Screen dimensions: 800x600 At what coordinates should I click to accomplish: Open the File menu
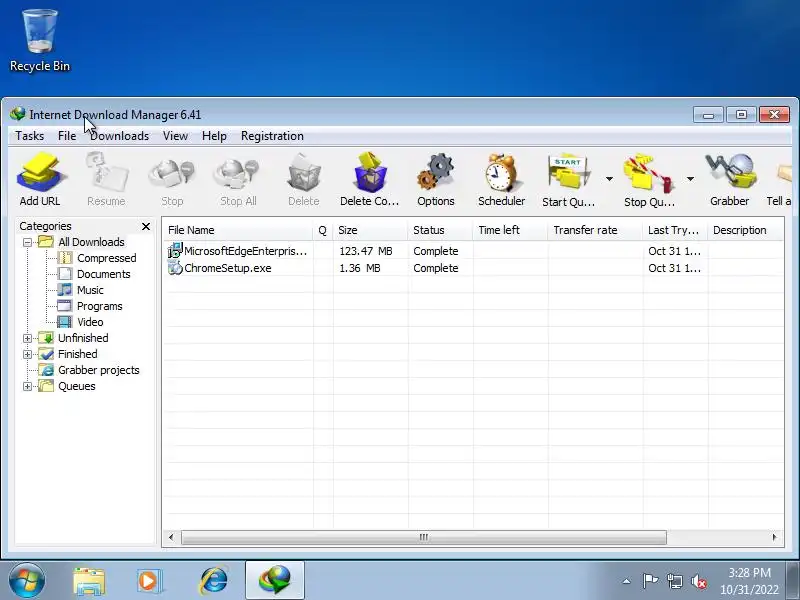pos(67,136)
